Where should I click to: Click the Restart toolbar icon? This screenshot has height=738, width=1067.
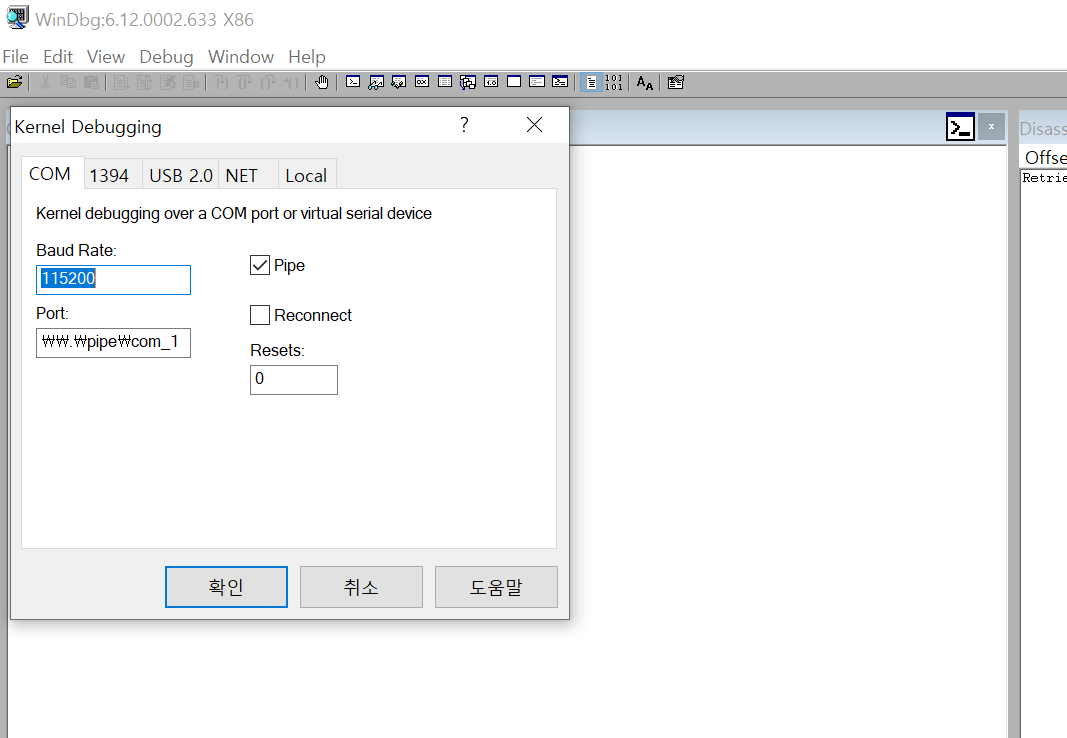tap(145, 82)
